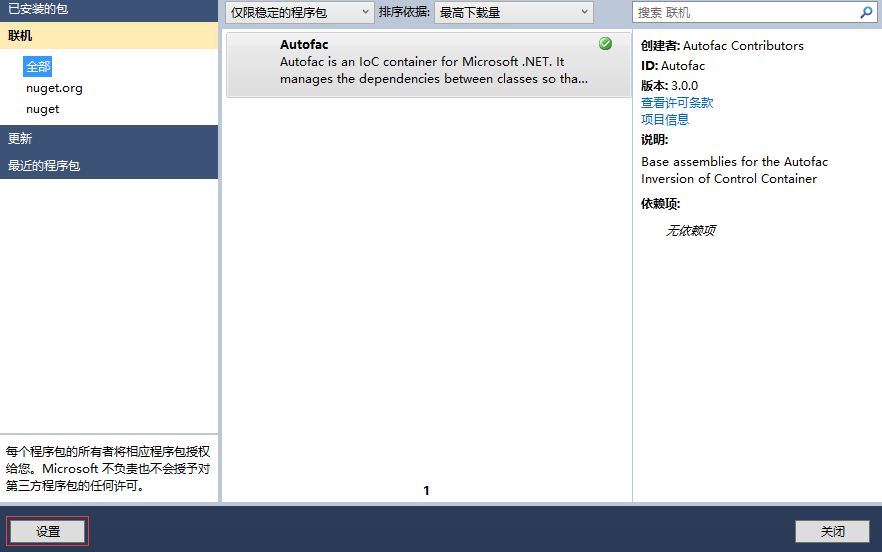This screenshot has width=882, height=552.
Task: Click the Microsoft license disclaimer text
Action: click(x=108, y=468)
